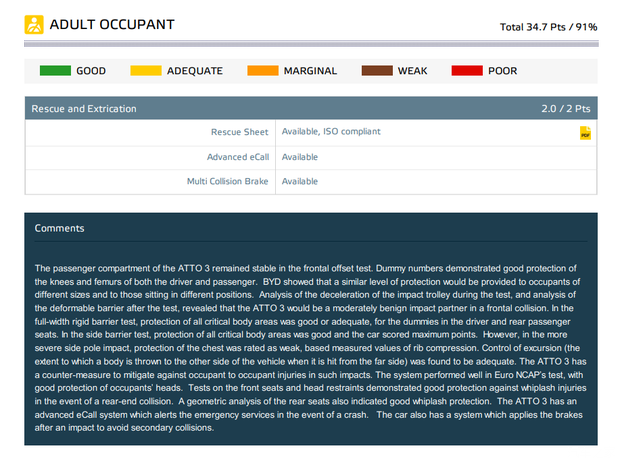Open the Rescue Sheet PDF icon
The height and width of the screenshot is (463, 620).
pyautogui.click(x=586, y=133)
